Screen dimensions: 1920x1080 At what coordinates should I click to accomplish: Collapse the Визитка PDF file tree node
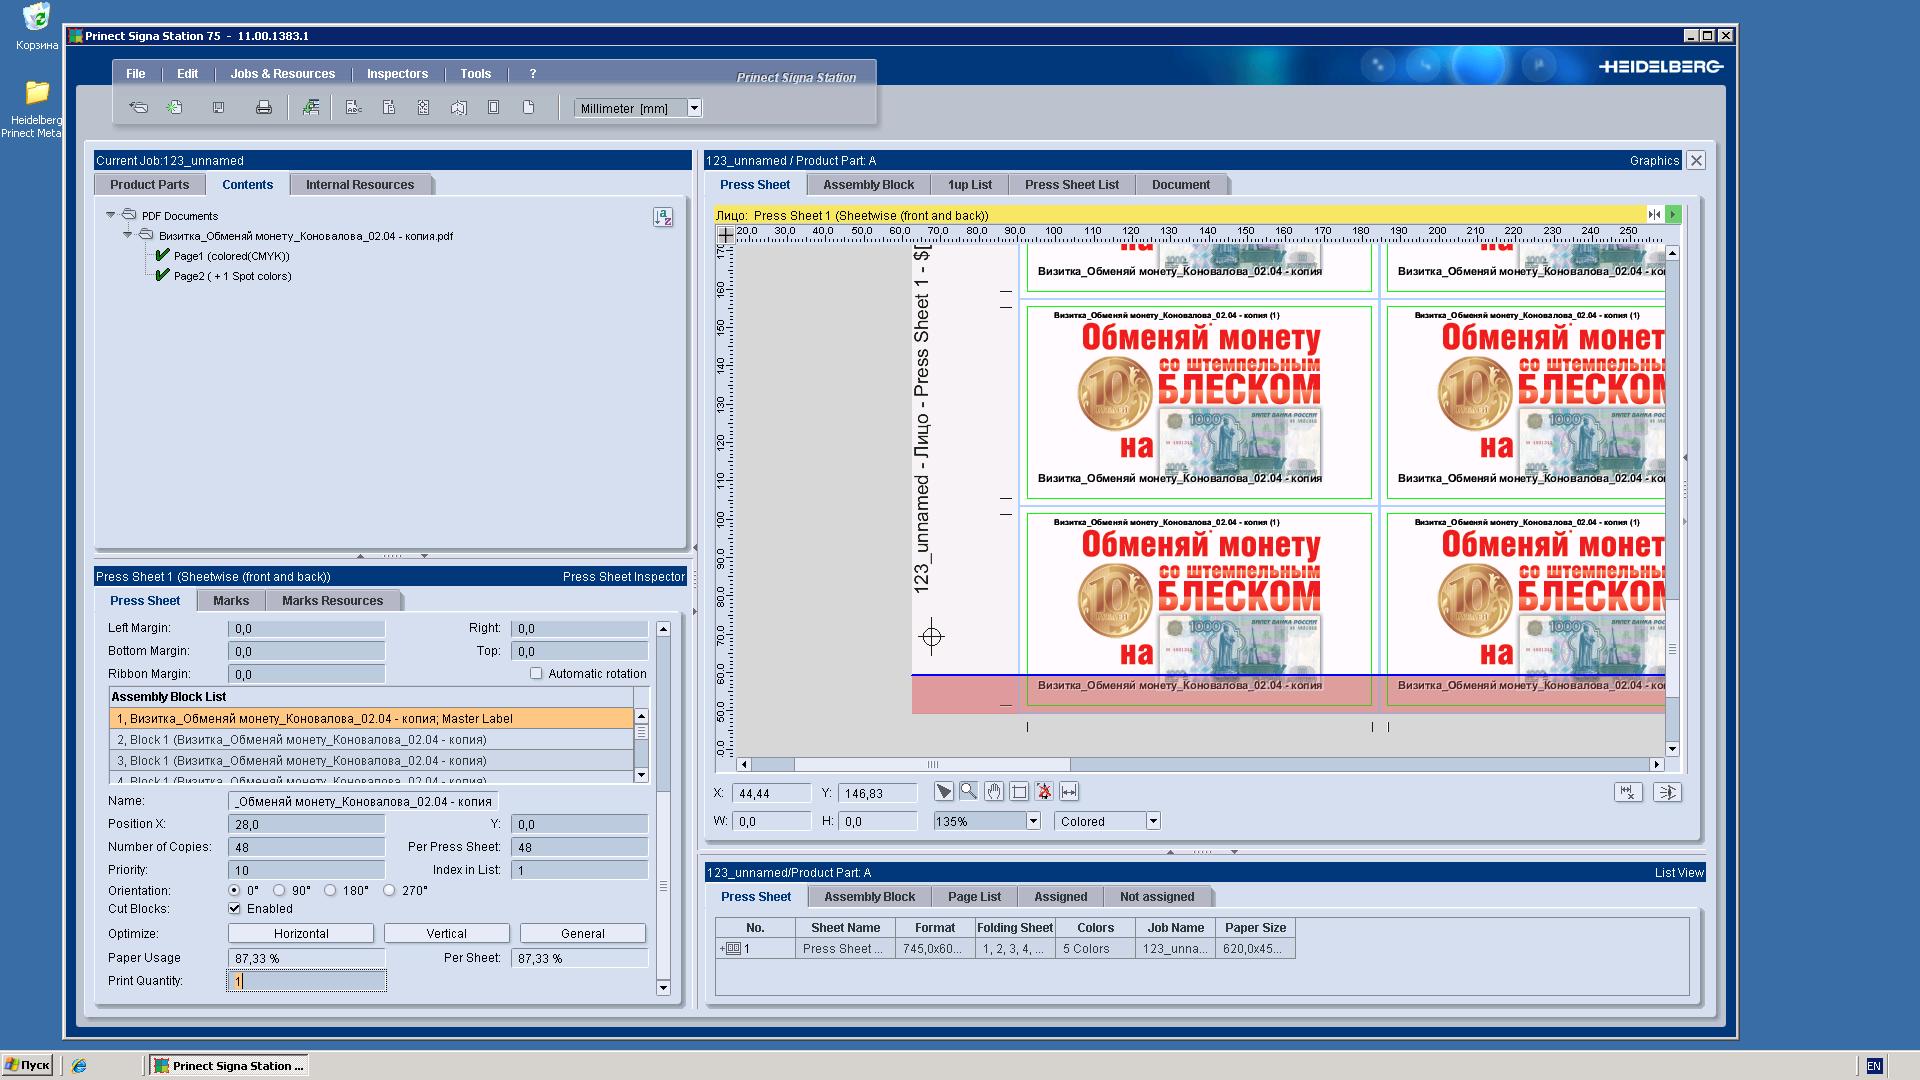click(127, 235)
